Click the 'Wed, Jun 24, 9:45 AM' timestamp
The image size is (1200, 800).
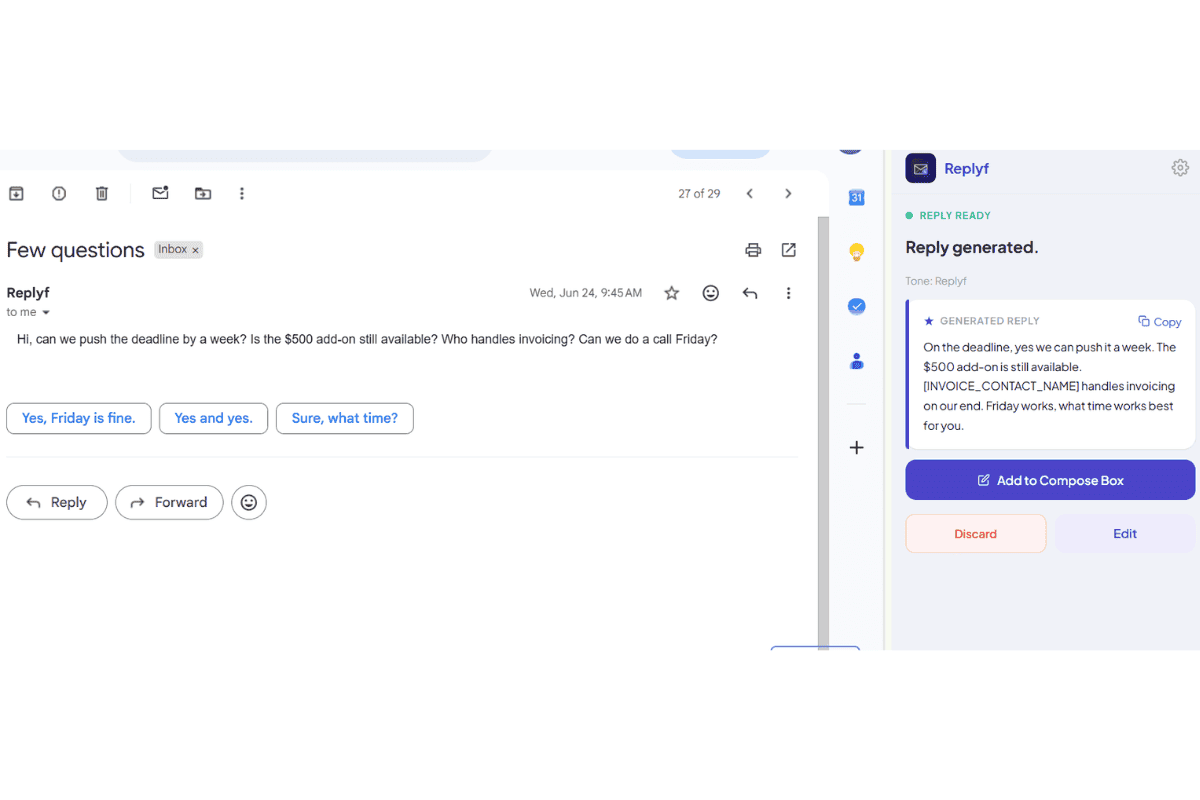pyautogui.click(x=586, y=293)
